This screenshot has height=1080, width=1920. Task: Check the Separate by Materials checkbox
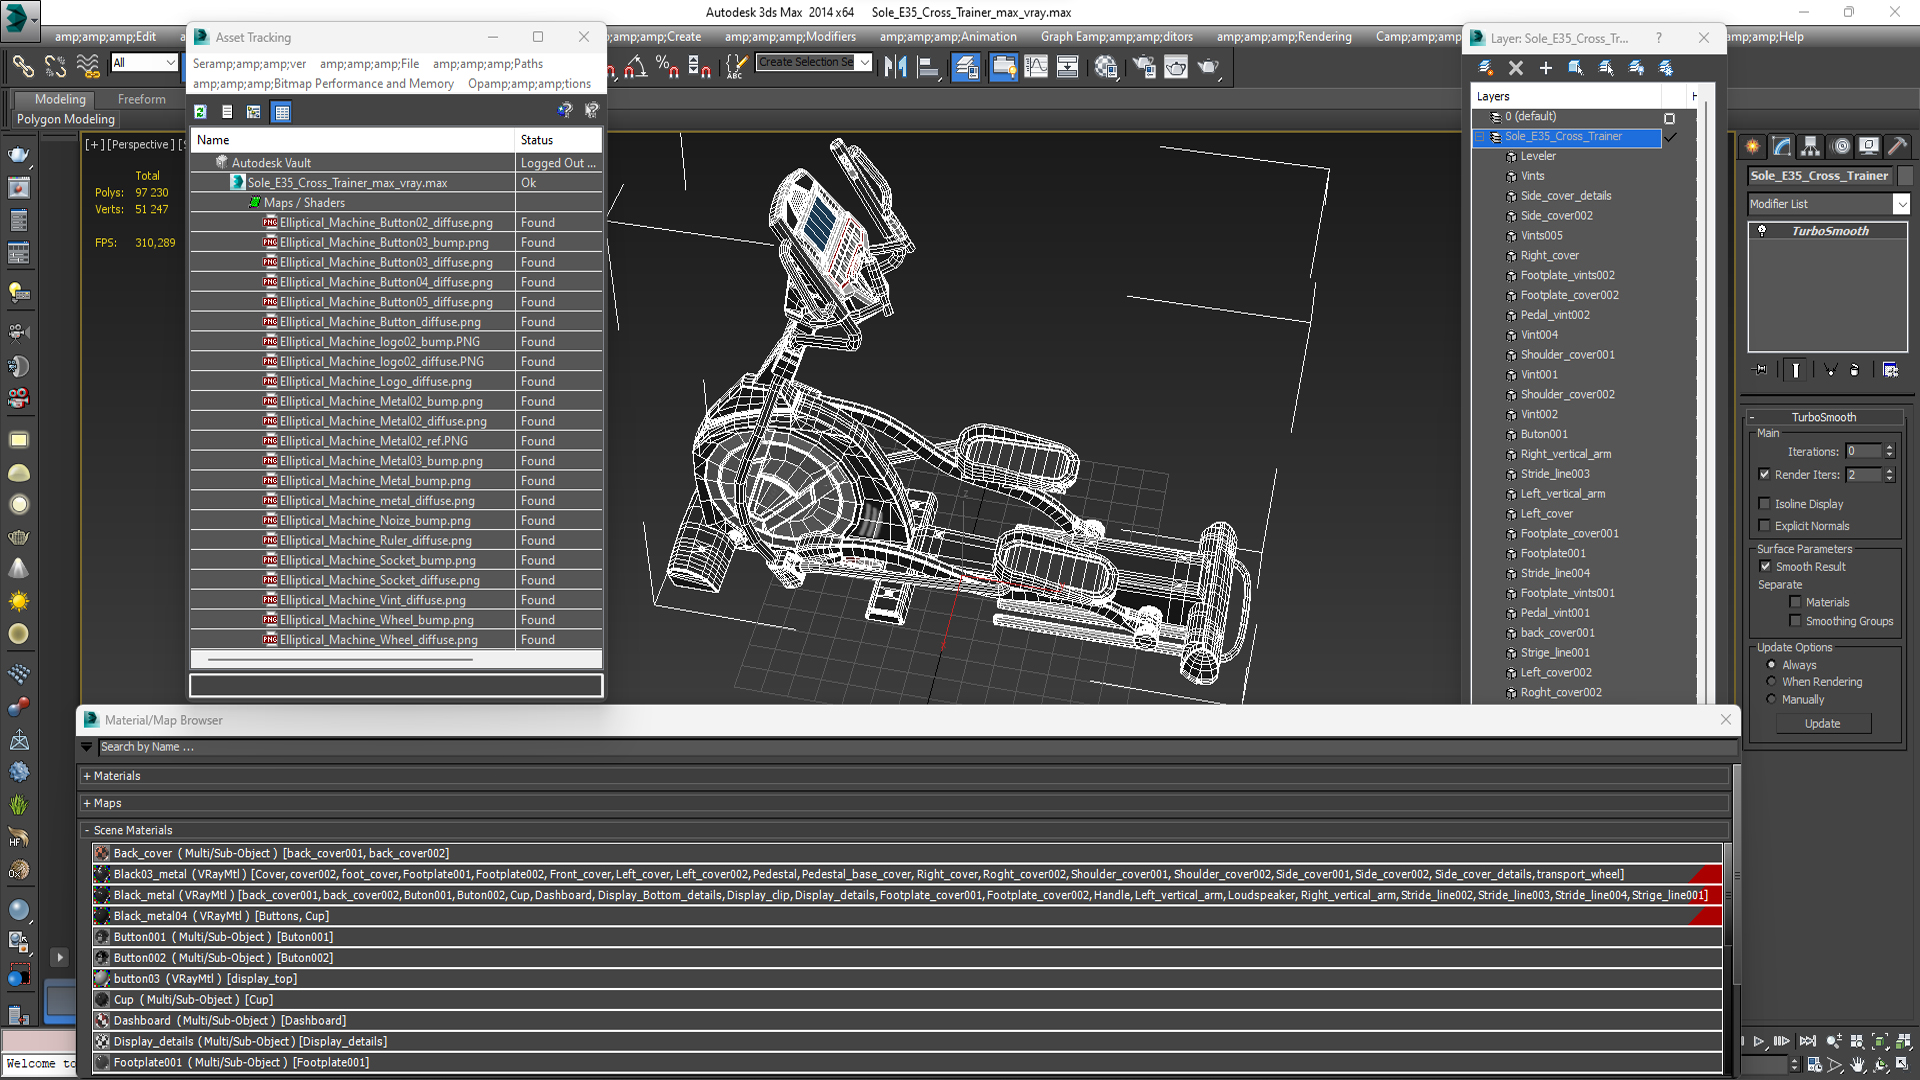[1796, 602]
